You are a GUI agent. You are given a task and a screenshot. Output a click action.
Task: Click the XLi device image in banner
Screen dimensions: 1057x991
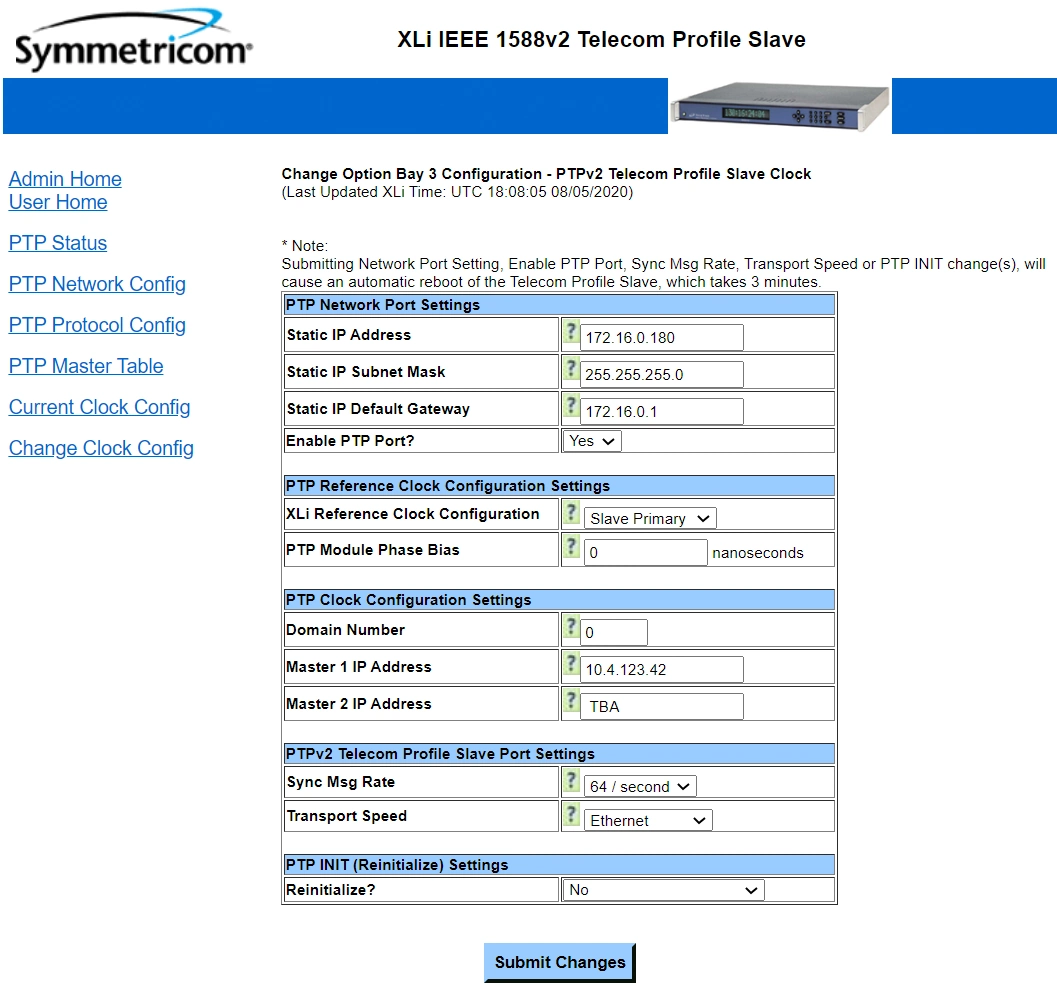(780, 107)
